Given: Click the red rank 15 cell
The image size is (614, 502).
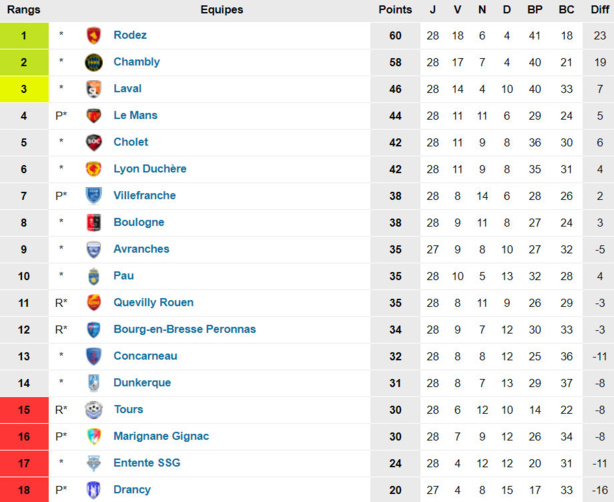Looking at the screenshot, I should pos(24,410).
